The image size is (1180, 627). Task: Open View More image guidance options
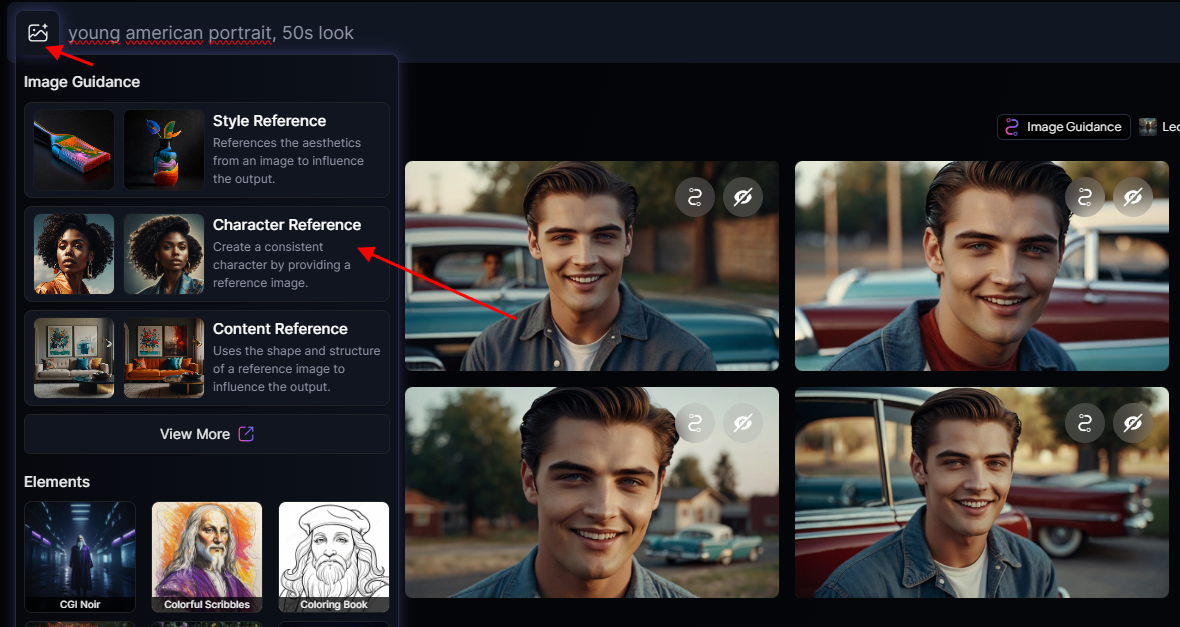(207, 434)
